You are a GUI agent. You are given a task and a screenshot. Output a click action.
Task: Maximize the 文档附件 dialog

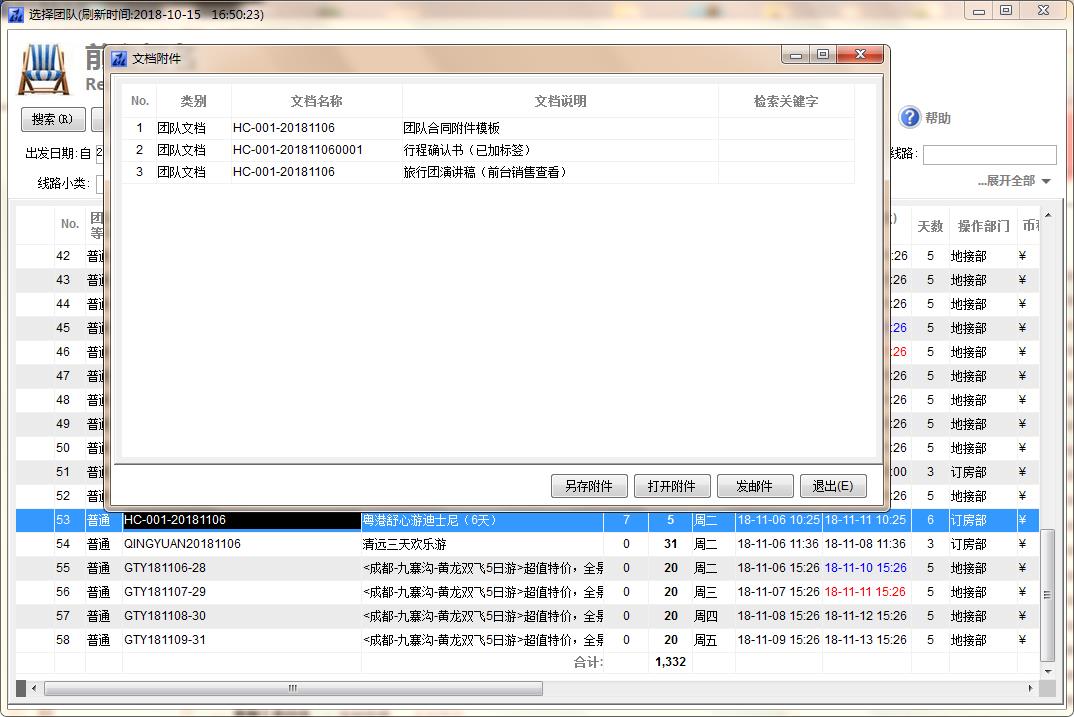coord(823,55)
